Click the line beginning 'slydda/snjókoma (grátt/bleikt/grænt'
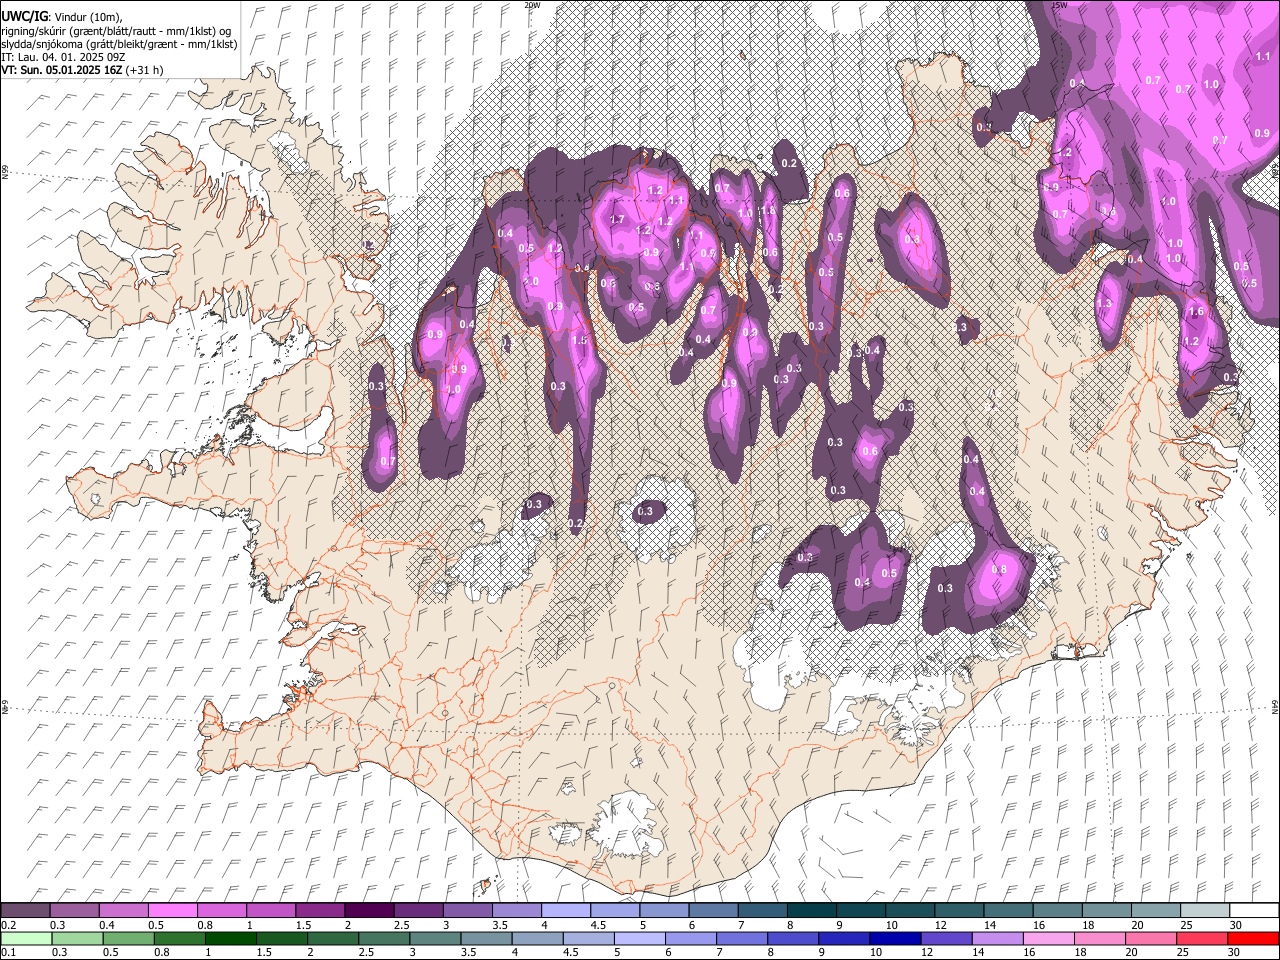1280x960 pixels. coord(120,44)
